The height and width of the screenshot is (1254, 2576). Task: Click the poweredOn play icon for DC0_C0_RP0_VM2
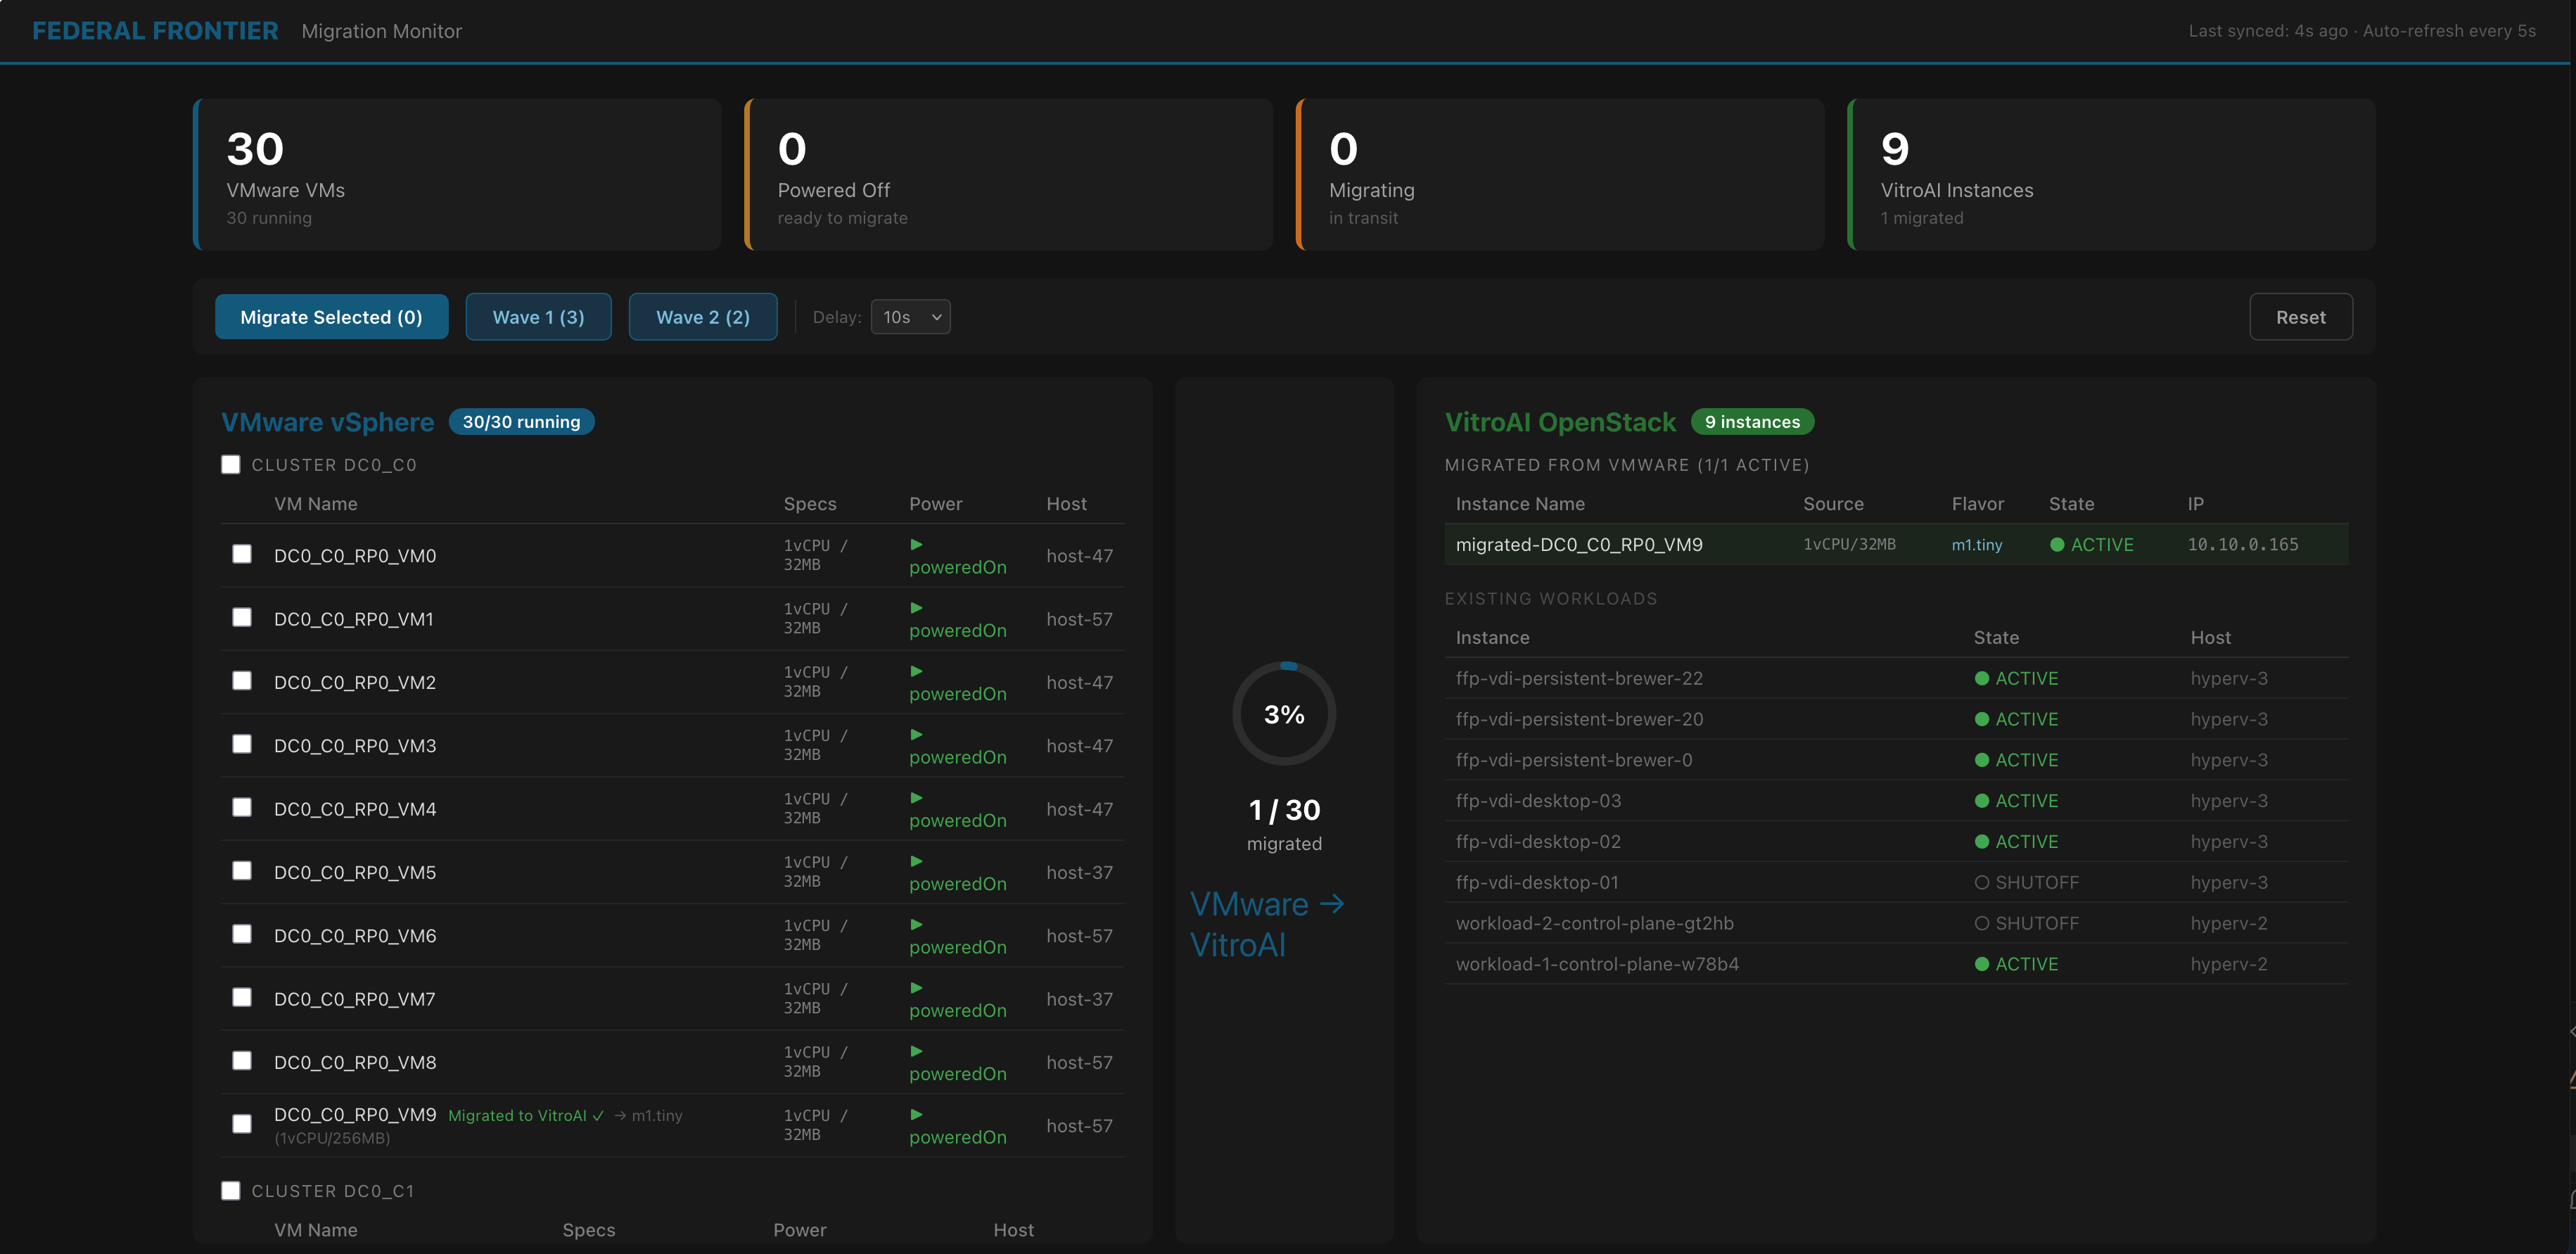(916, 671)
